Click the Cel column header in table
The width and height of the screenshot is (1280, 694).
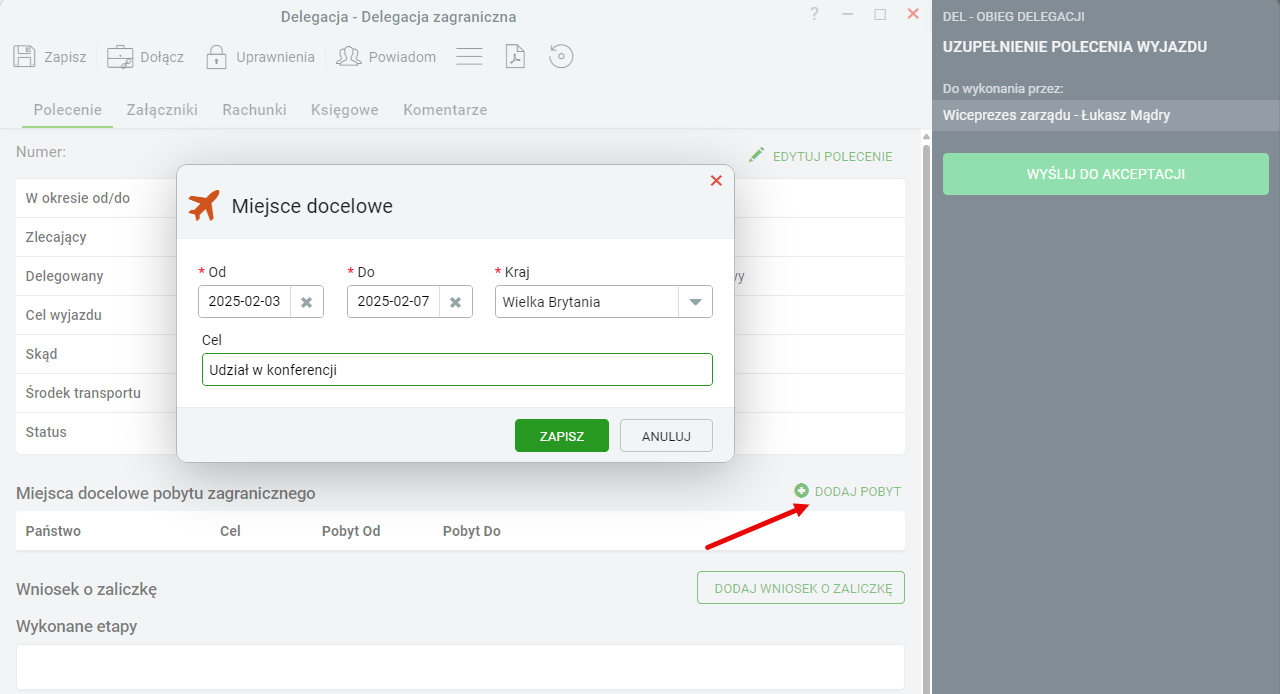coord(230,531)
